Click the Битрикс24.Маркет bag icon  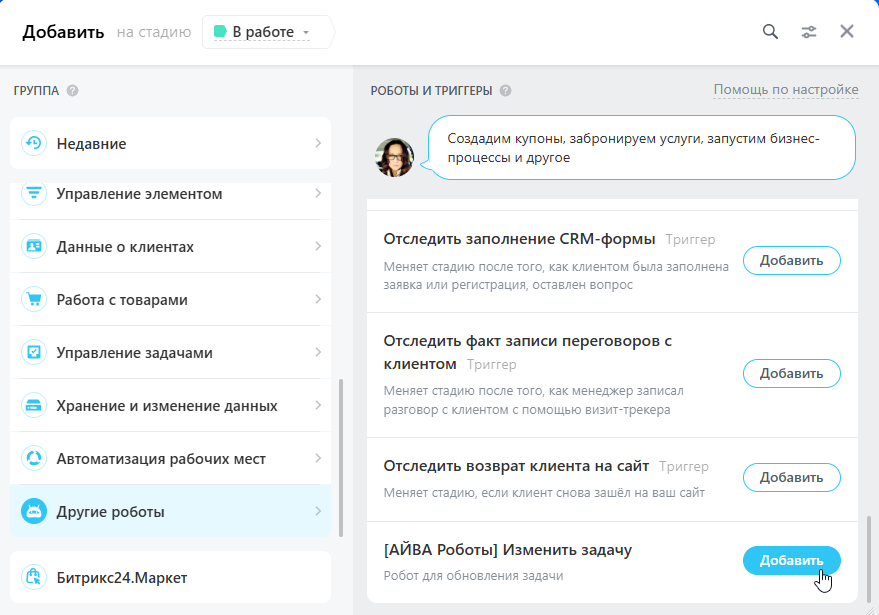pos(34,577)
